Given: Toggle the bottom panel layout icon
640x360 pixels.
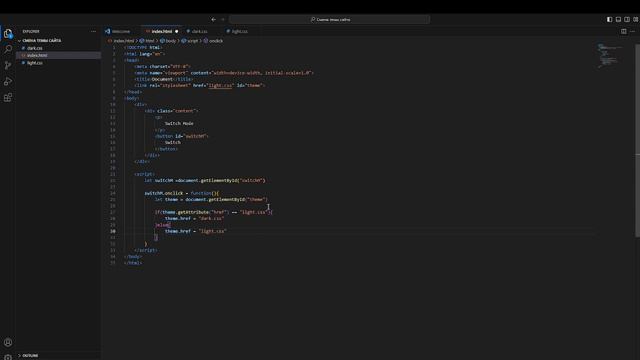Looking at the screenshot, I should click(x=618, y=19).
